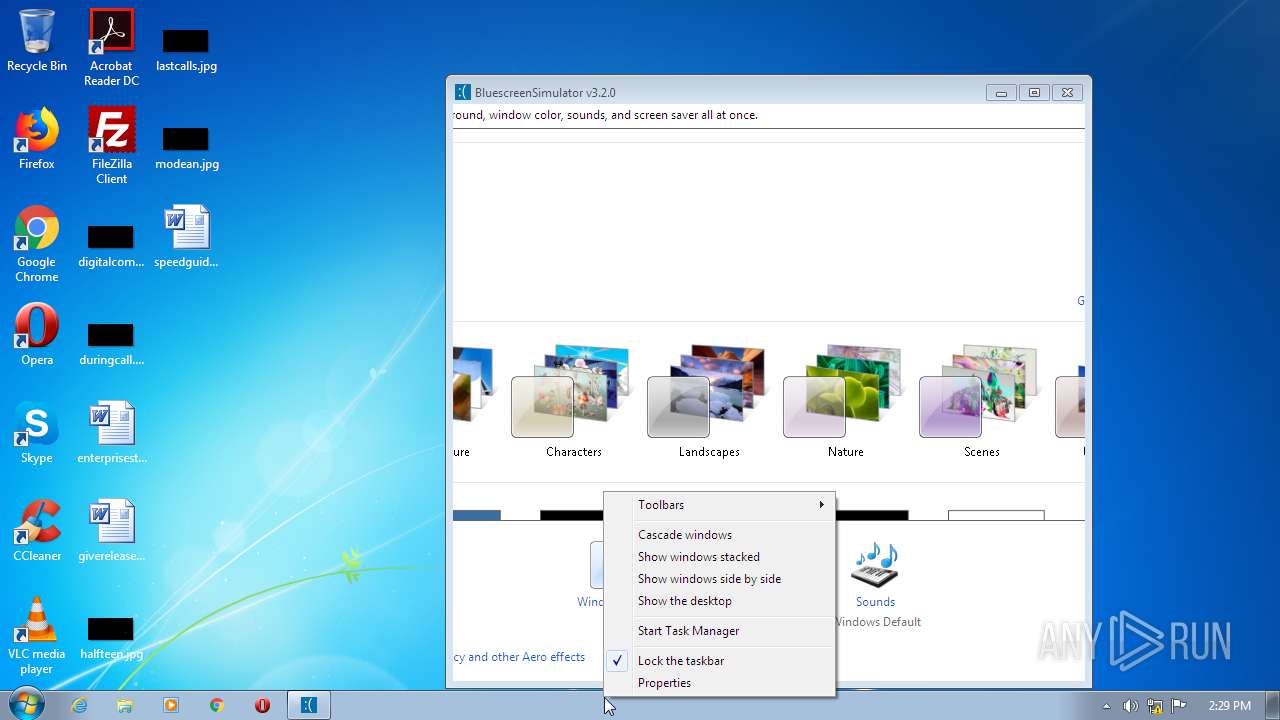
Task: Click the volume speaker tray icon
Action: pos(1130,705)
